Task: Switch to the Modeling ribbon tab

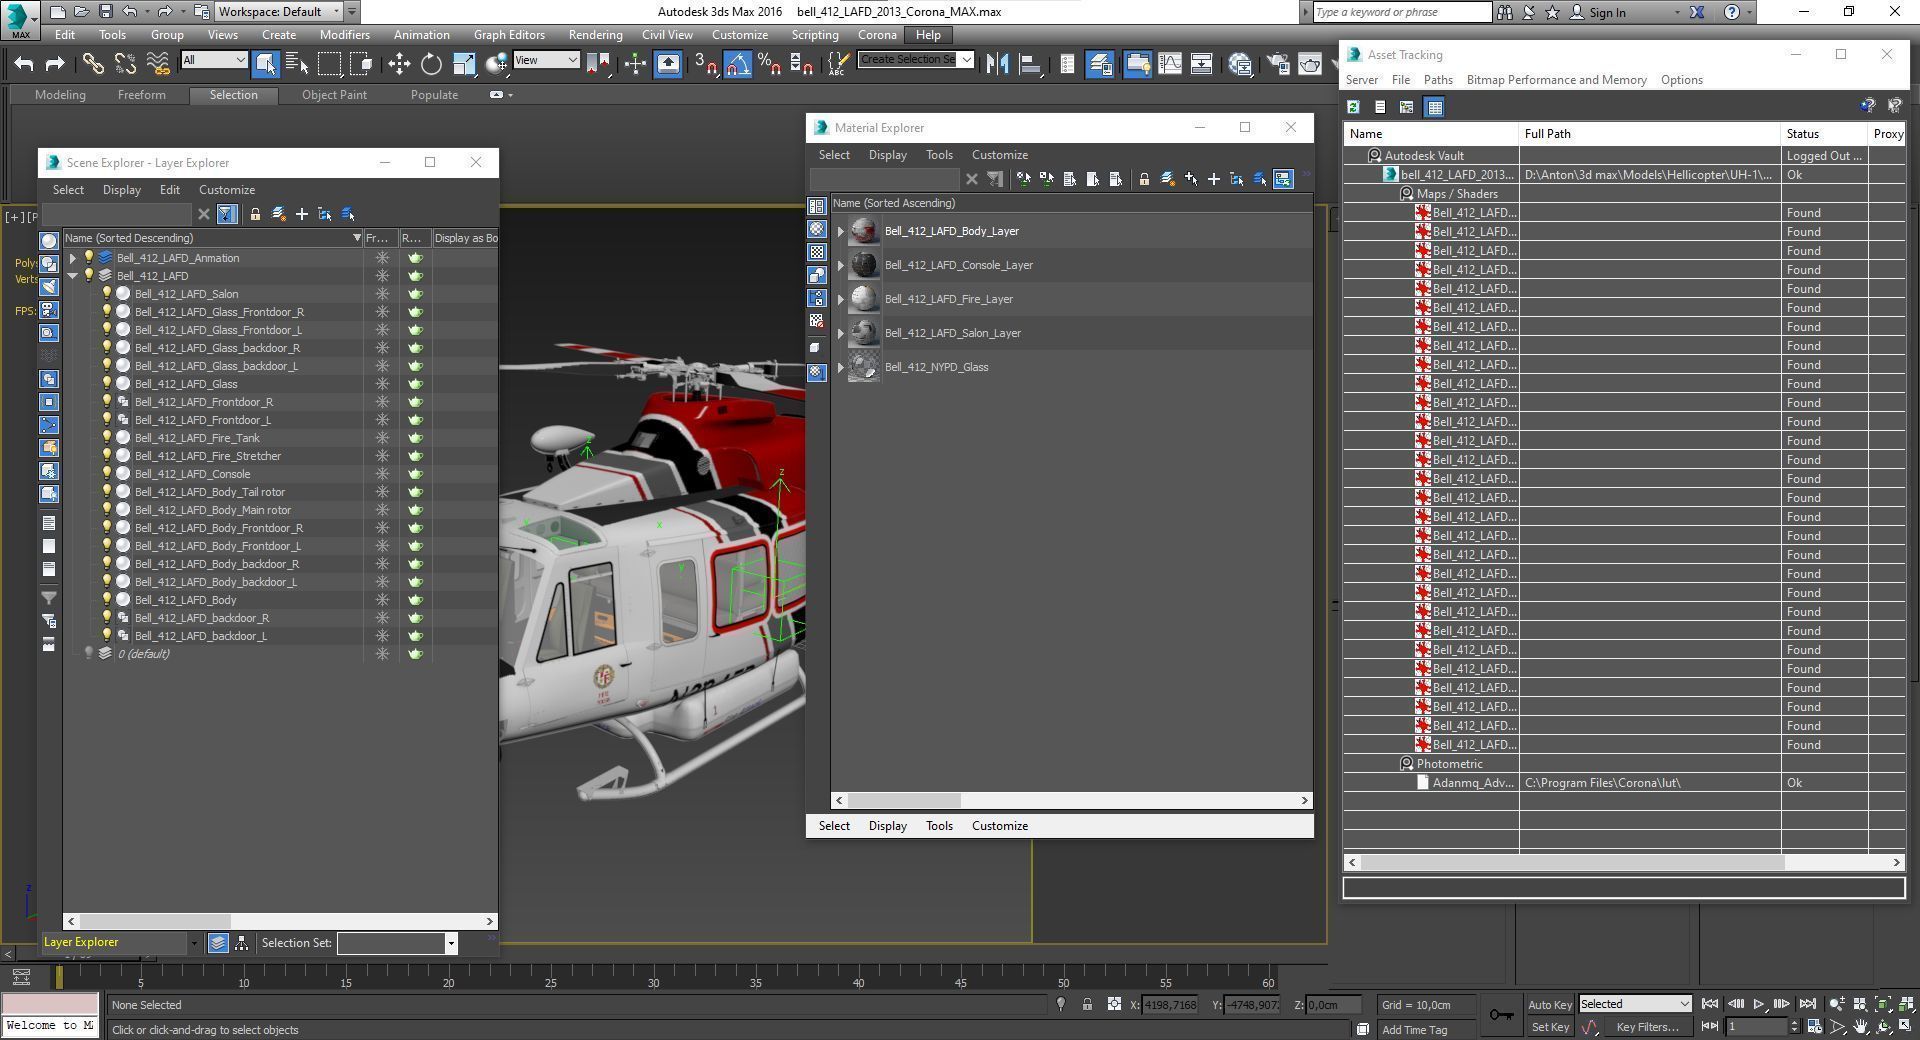Action: [x=60, y=95]
